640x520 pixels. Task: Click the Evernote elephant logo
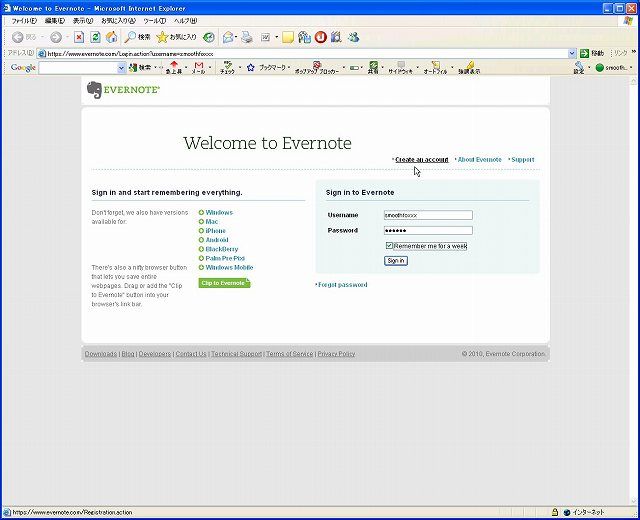93,90
